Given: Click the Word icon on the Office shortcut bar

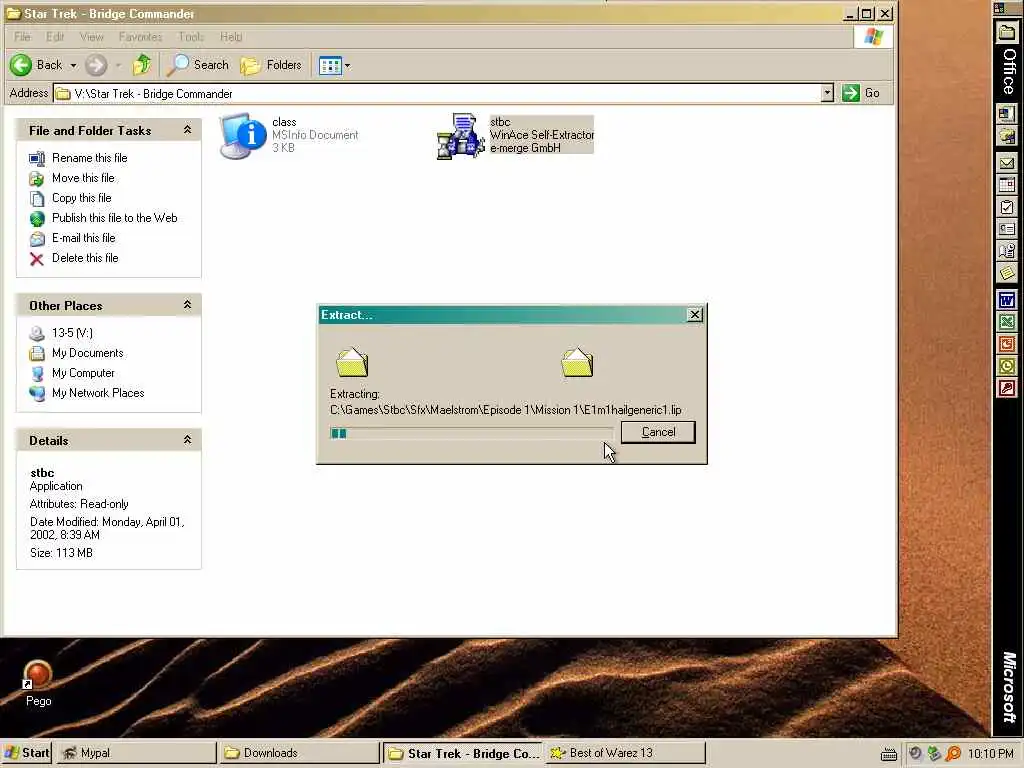Looking at the screenshot, I should click(x=1006, y=300).
